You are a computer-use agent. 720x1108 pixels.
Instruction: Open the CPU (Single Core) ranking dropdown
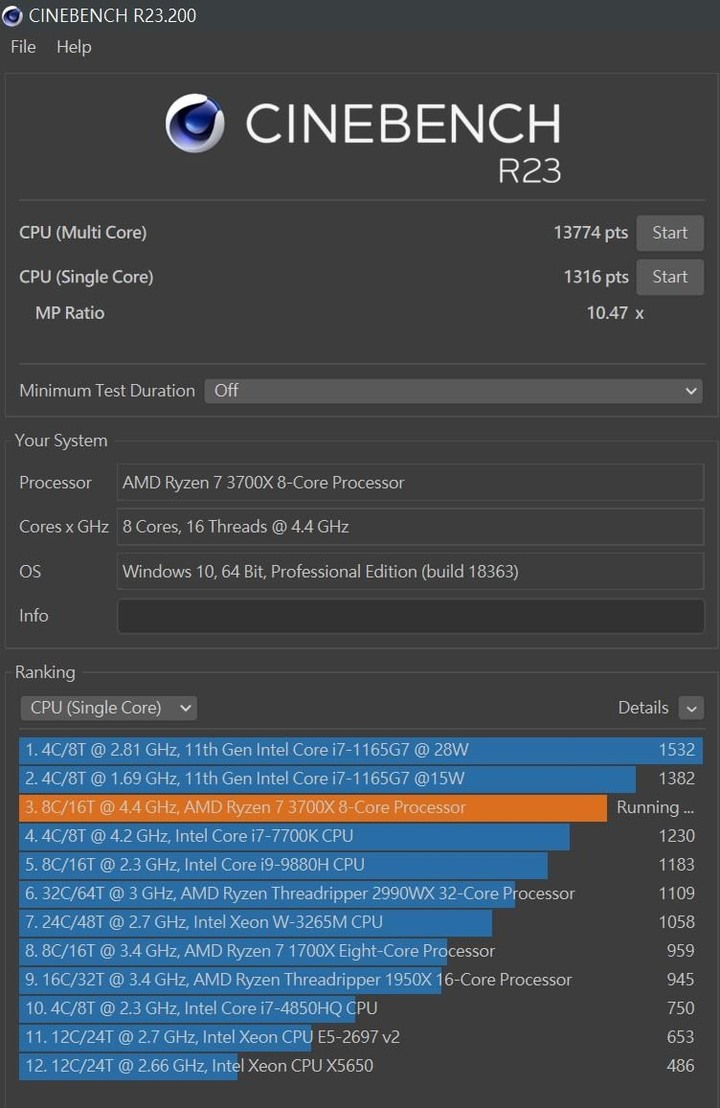109,707
